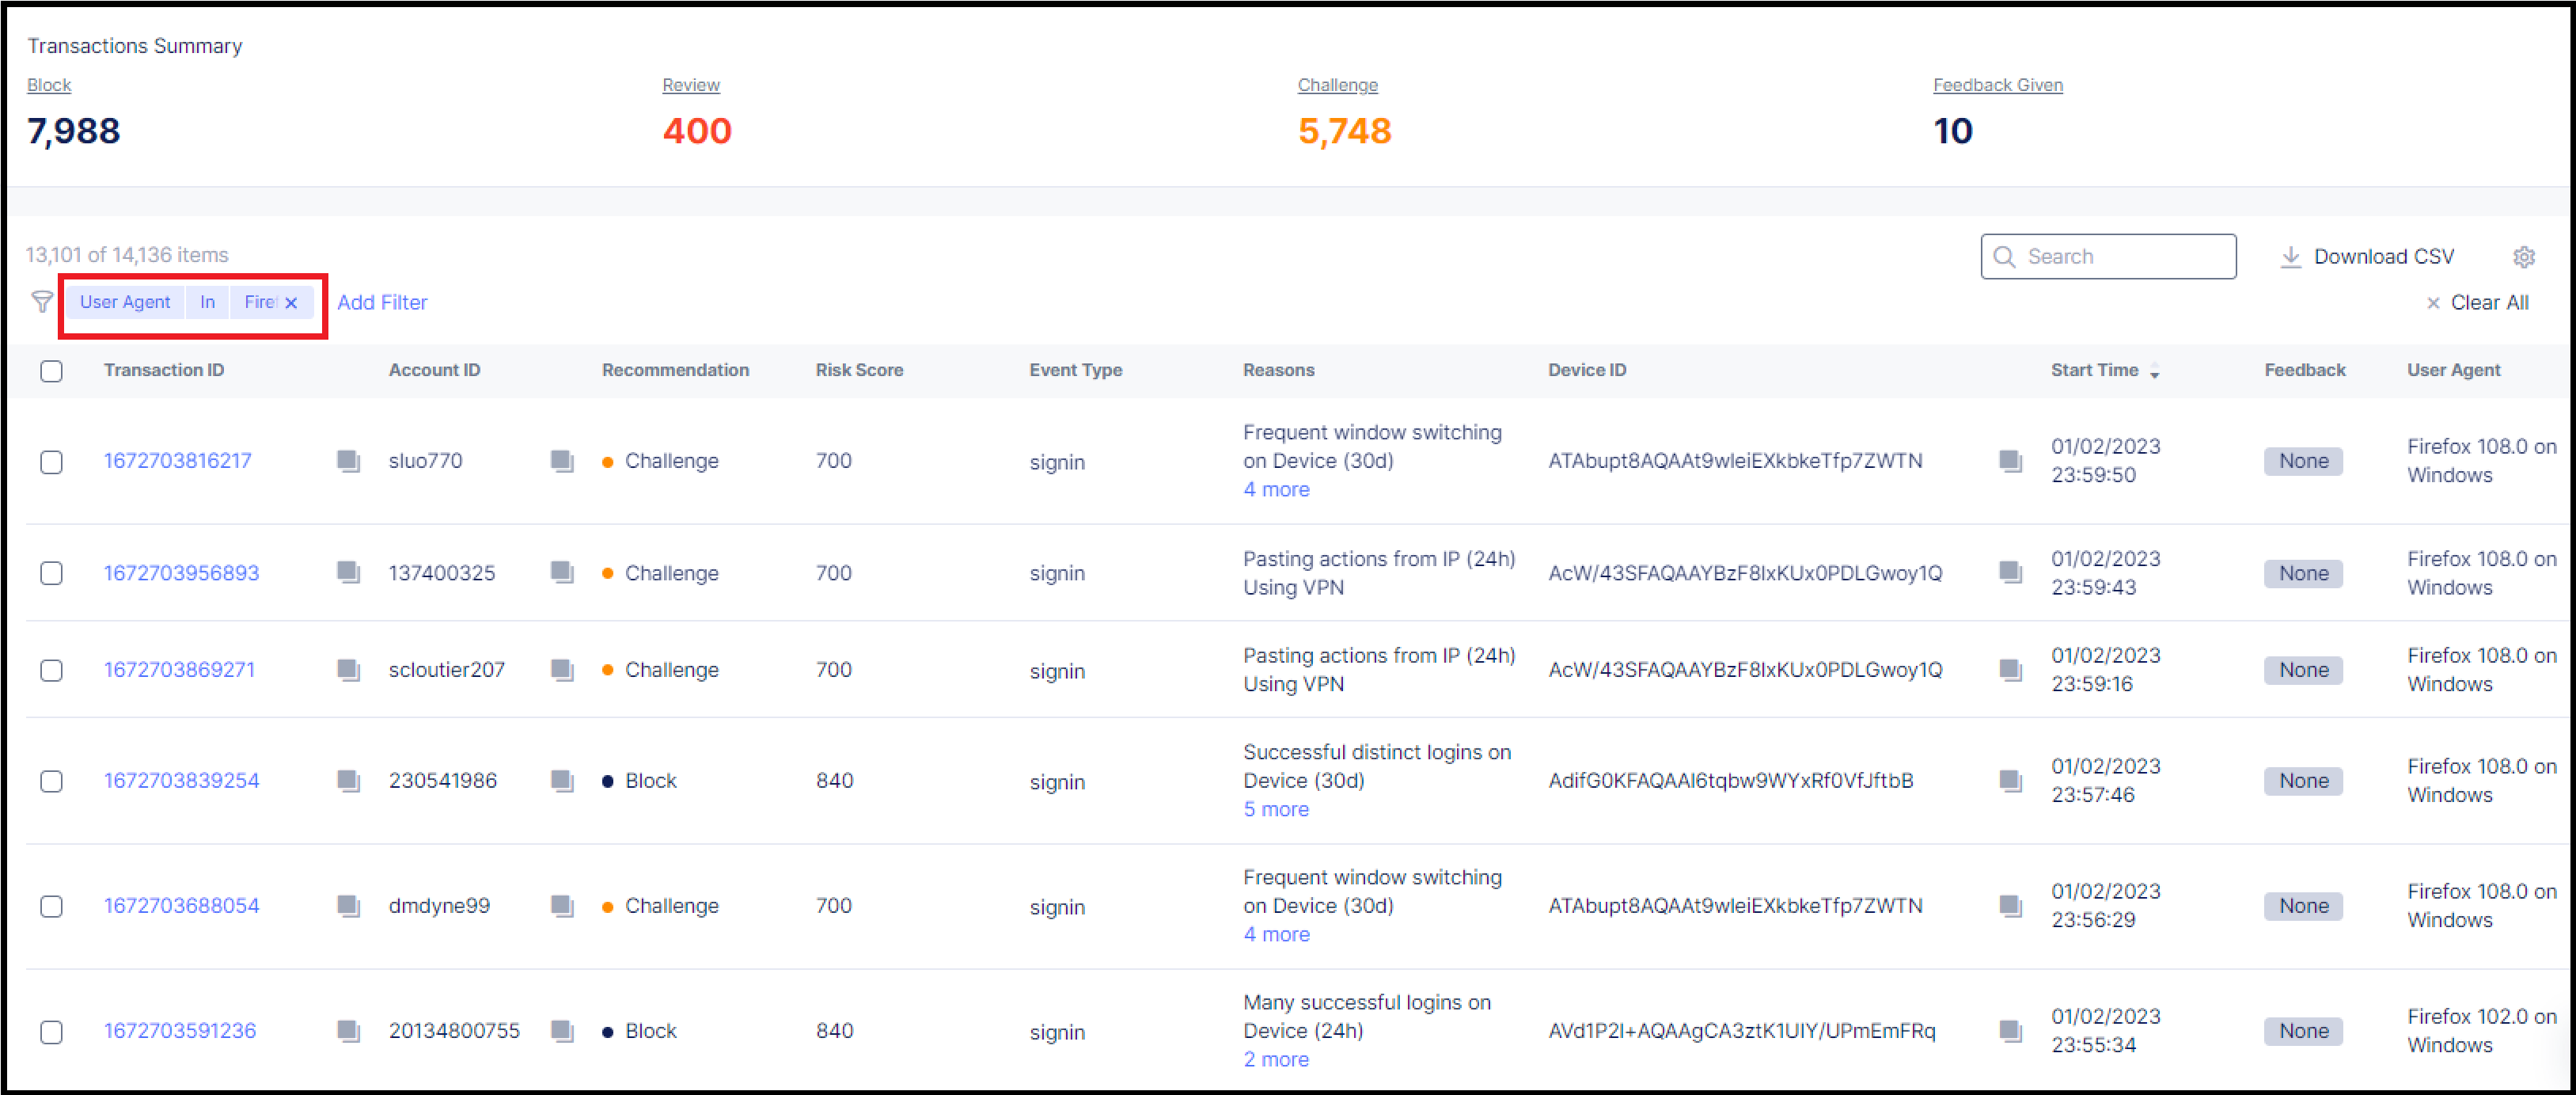The width and height of the screenshot is (2576, 1095).
Task: Copy account ID 230541986 icon
Action: coord(562,780)
